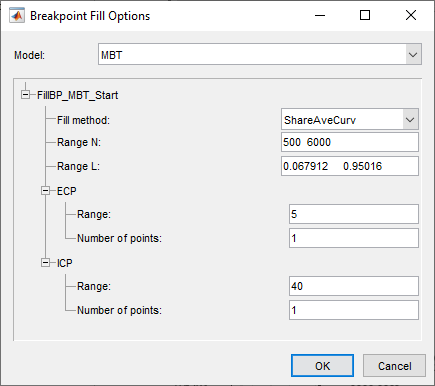Close the Breakpoint Fill Options dialog
Viewport: 435px width, 386px height.
(411, 15)
